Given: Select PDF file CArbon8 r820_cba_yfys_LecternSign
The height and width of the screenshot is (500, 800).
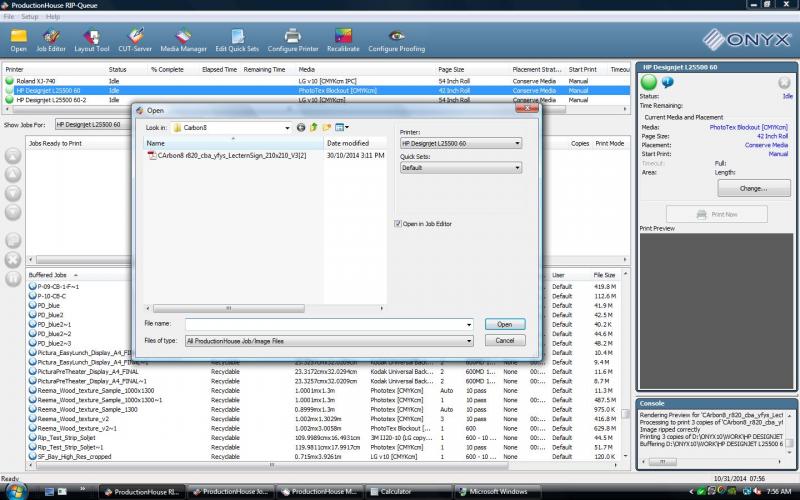Looking at the screenshot, I should [227, 155].
